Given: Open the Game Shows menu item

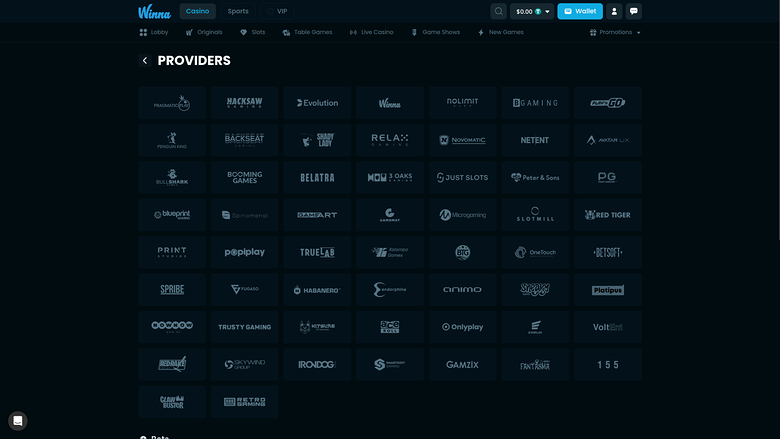Looking at the screenshot, I should click(436, 32).
